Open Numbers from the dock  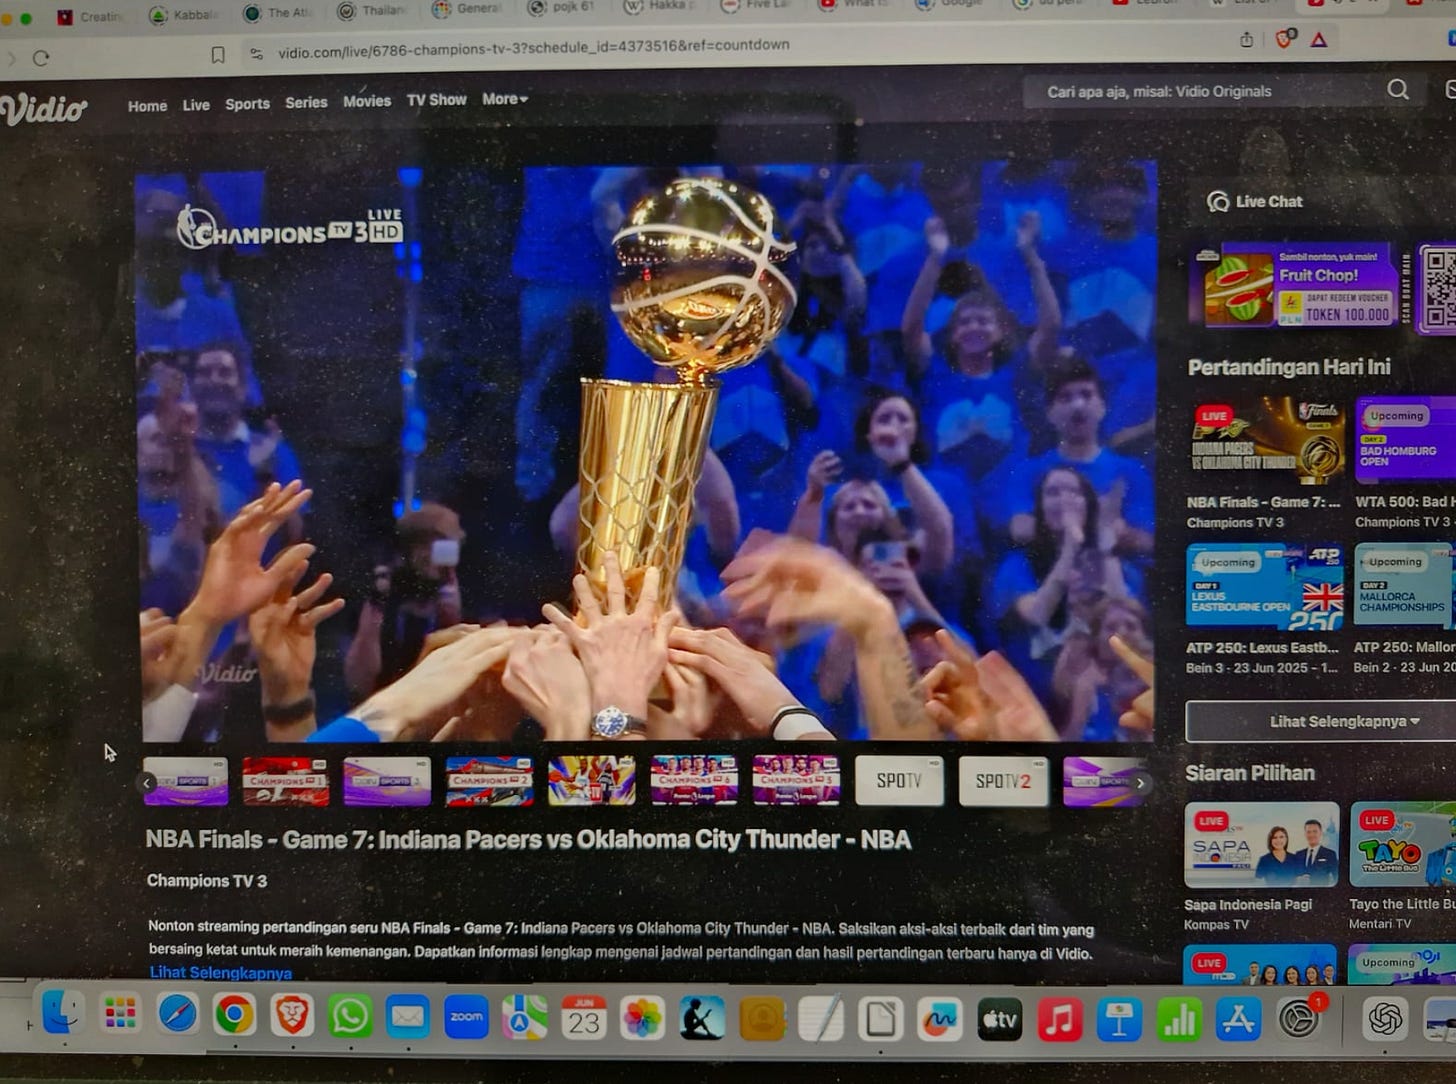tap(1179, 1020)
